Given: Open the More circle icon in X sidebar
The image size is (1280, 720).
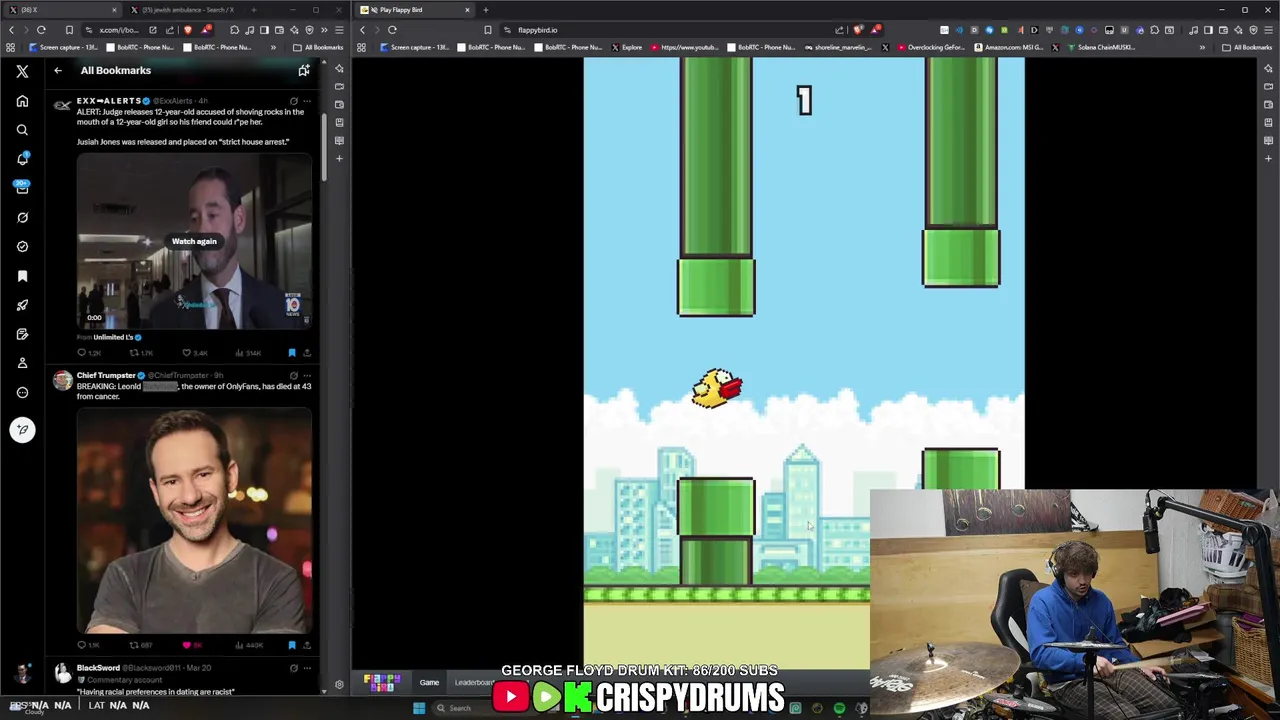Looking at the screenshot, I should 22,392.
